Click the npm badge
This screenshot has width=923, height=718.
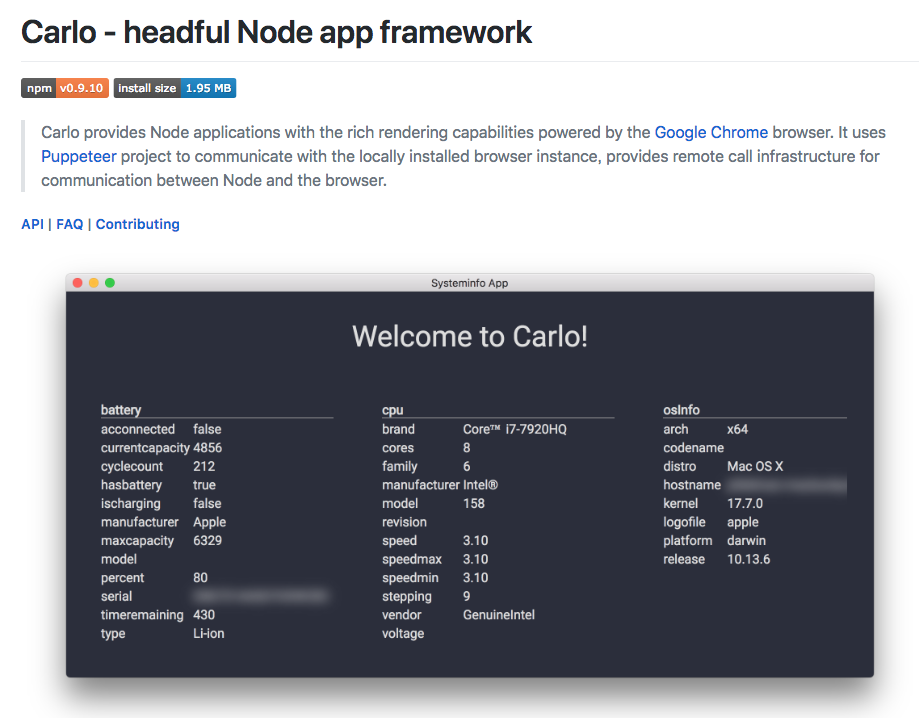click(x=38, y=88)
